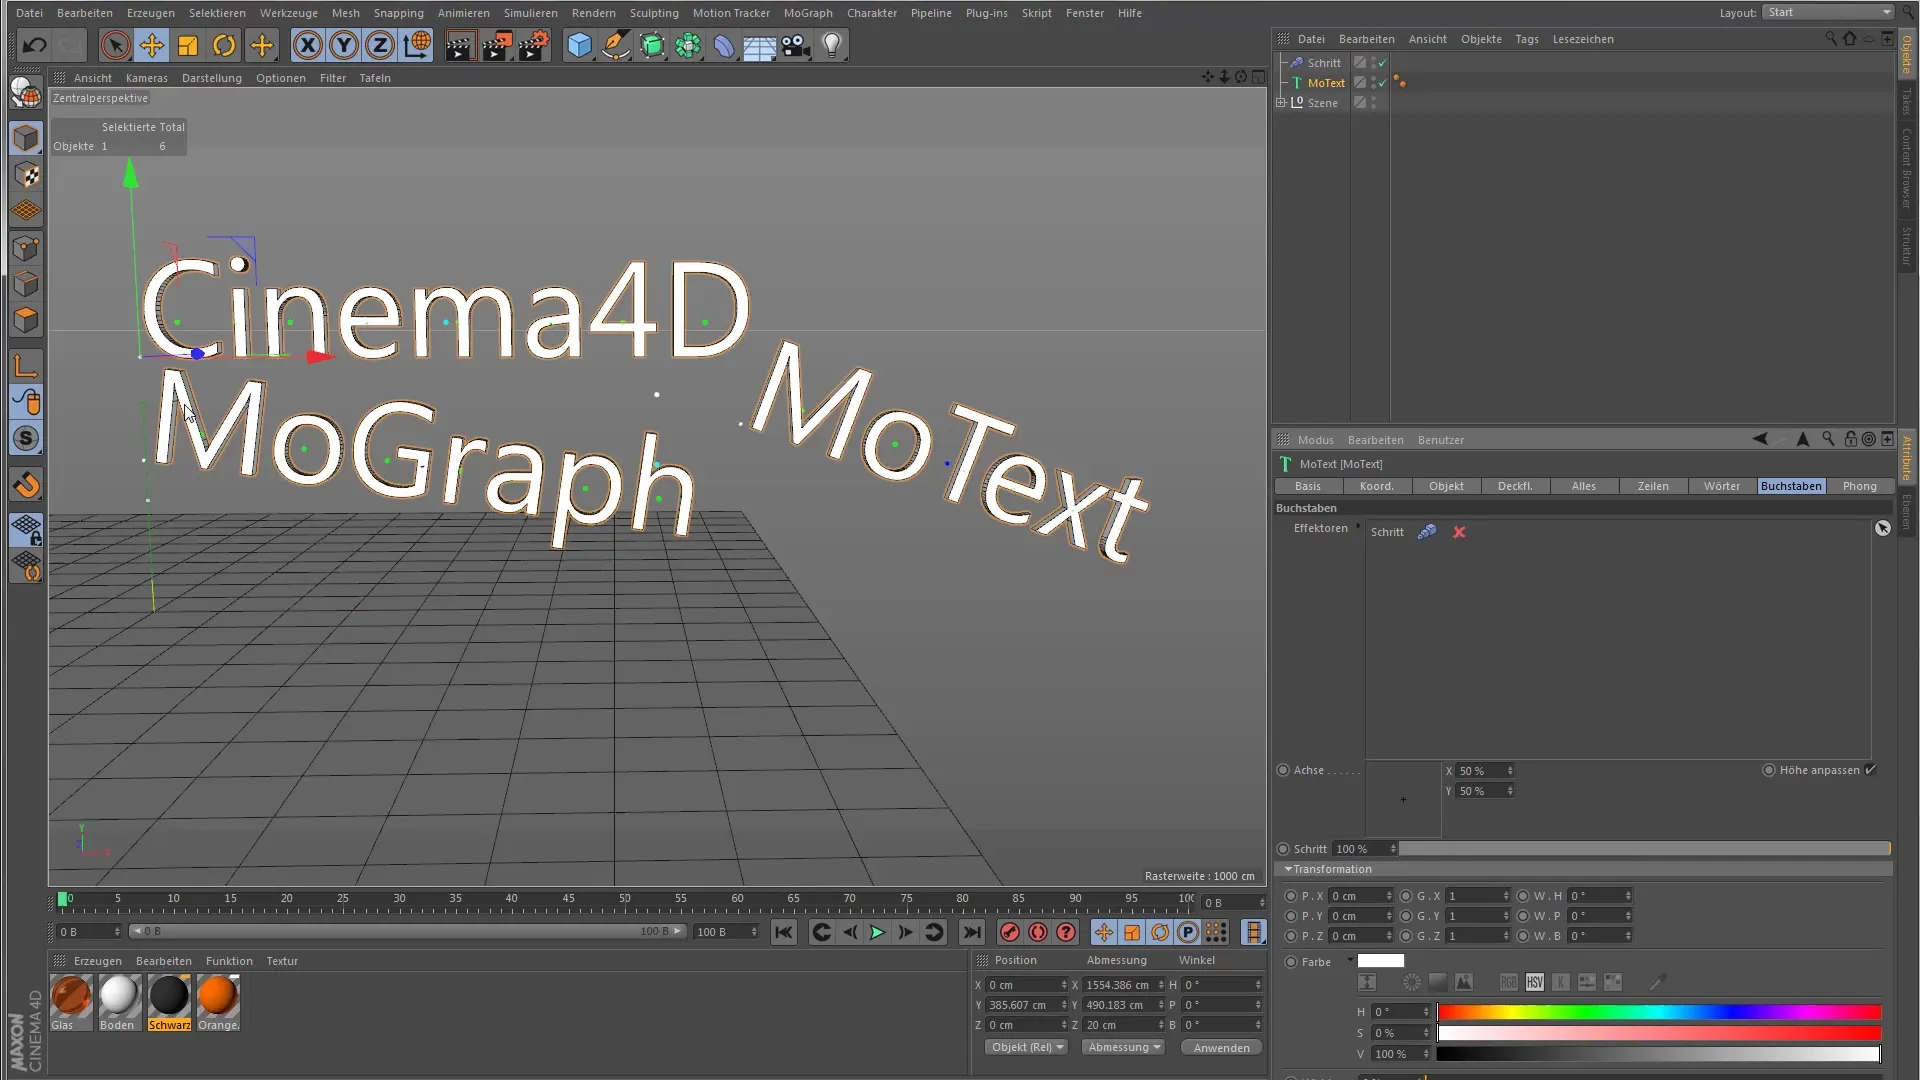The image size is (1920, 1080).
Task: Open the MoGraph menu
Action: pos(808,13)
